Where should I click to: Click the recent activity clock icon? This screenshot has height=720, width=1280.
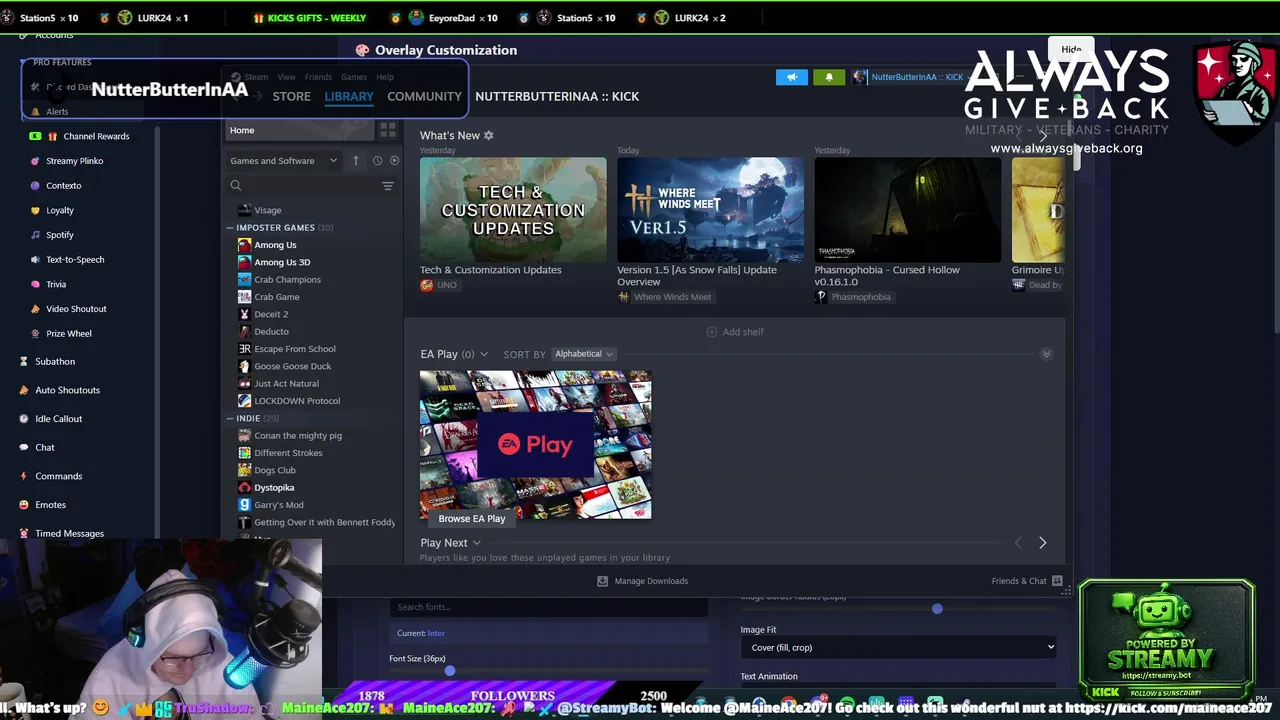pyautogui.click(x=377, y=161)
